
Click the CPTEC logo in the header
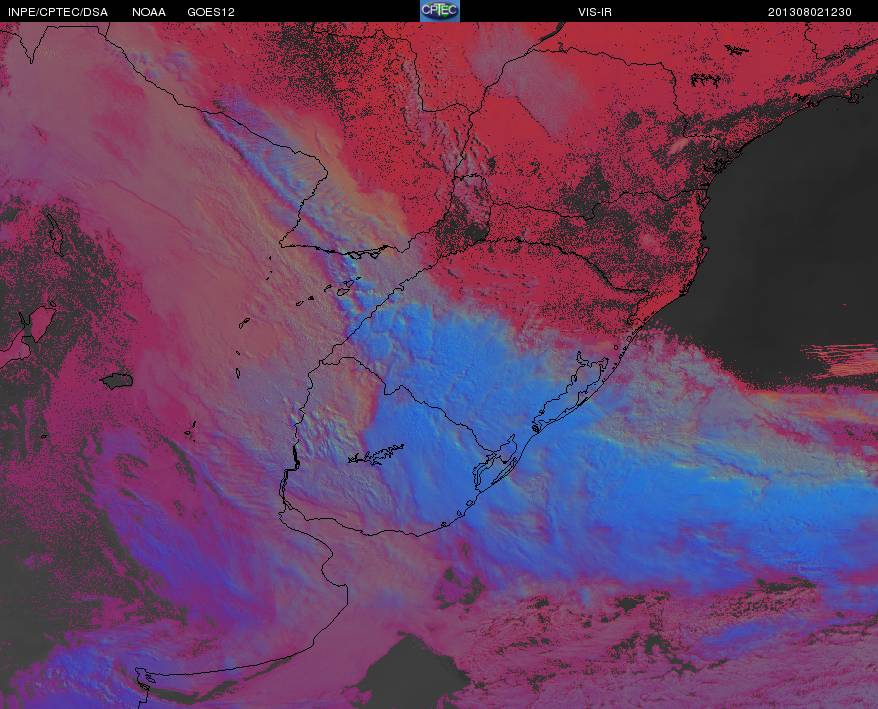point(440,11)
